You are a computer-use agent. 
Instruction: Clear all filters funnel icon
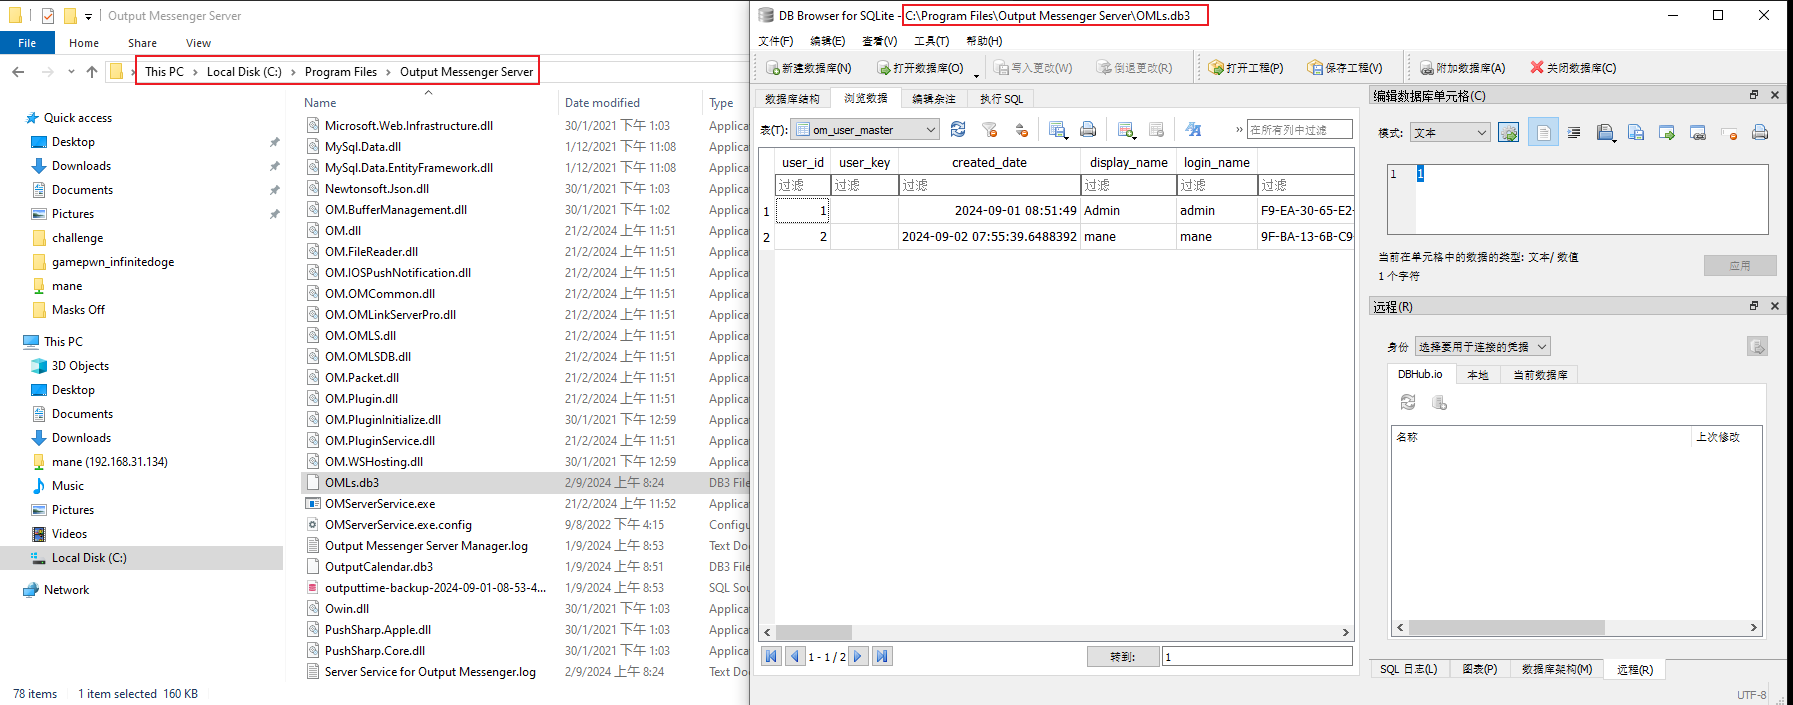(x=990, y=130)
